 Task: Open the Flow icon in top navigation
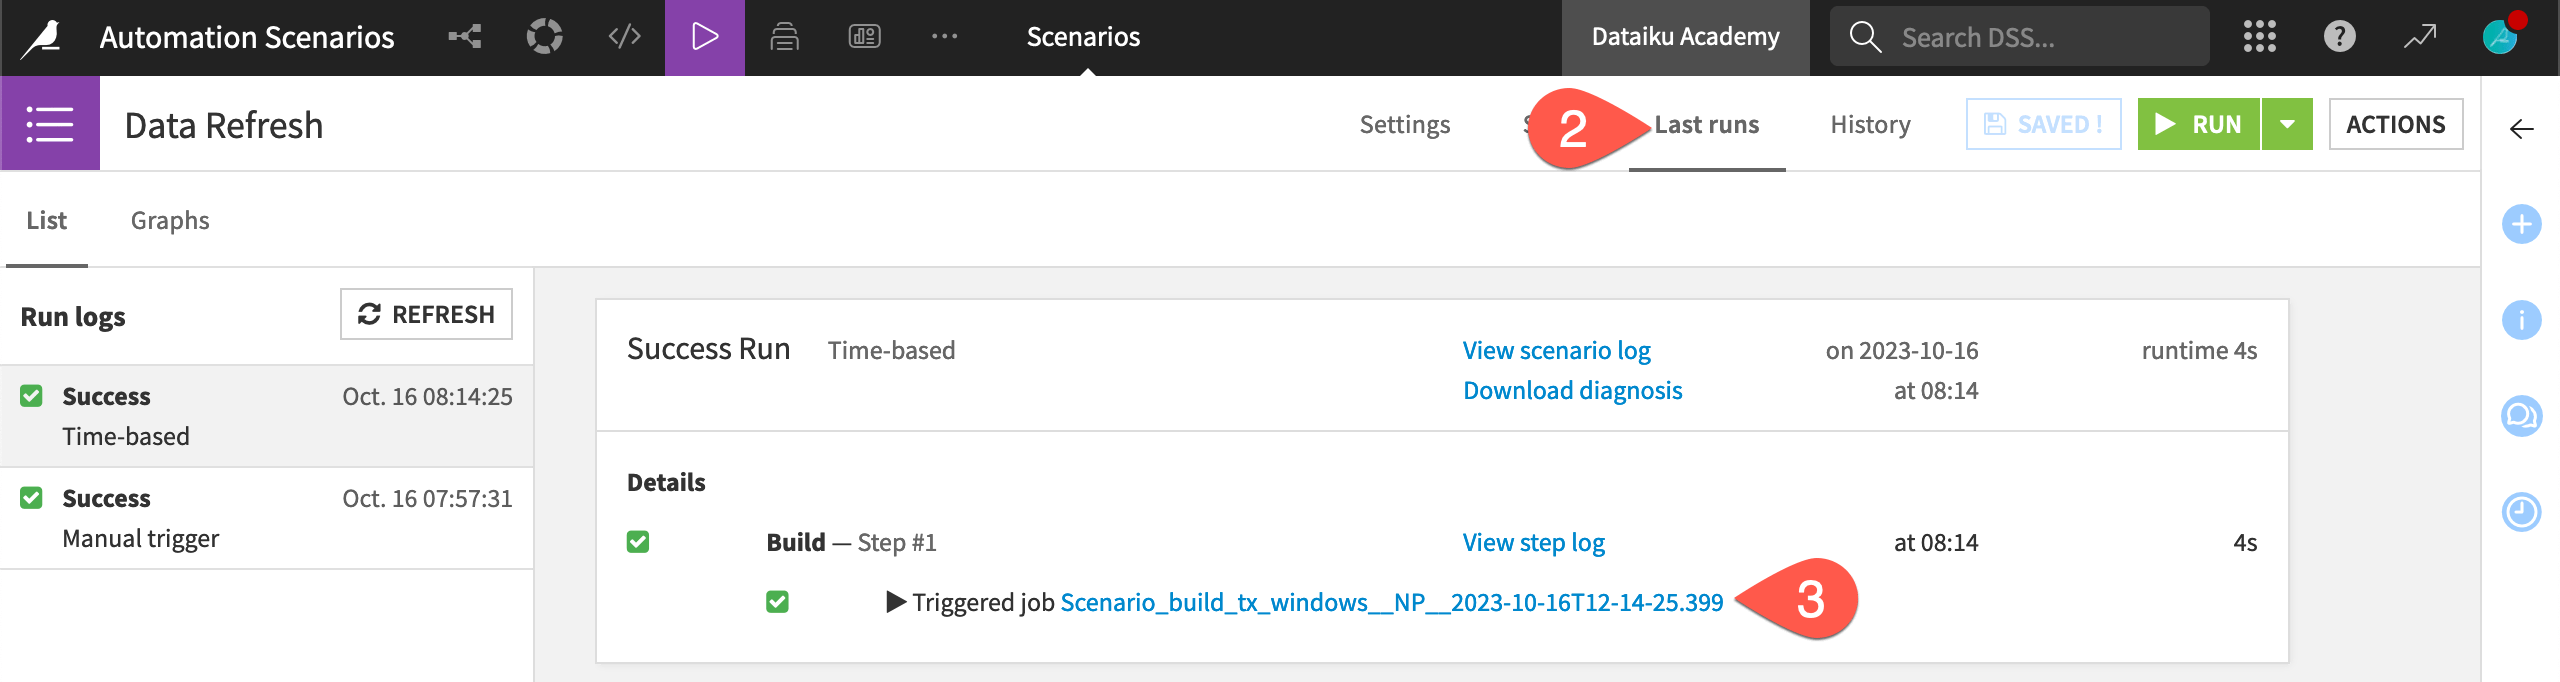464,37
